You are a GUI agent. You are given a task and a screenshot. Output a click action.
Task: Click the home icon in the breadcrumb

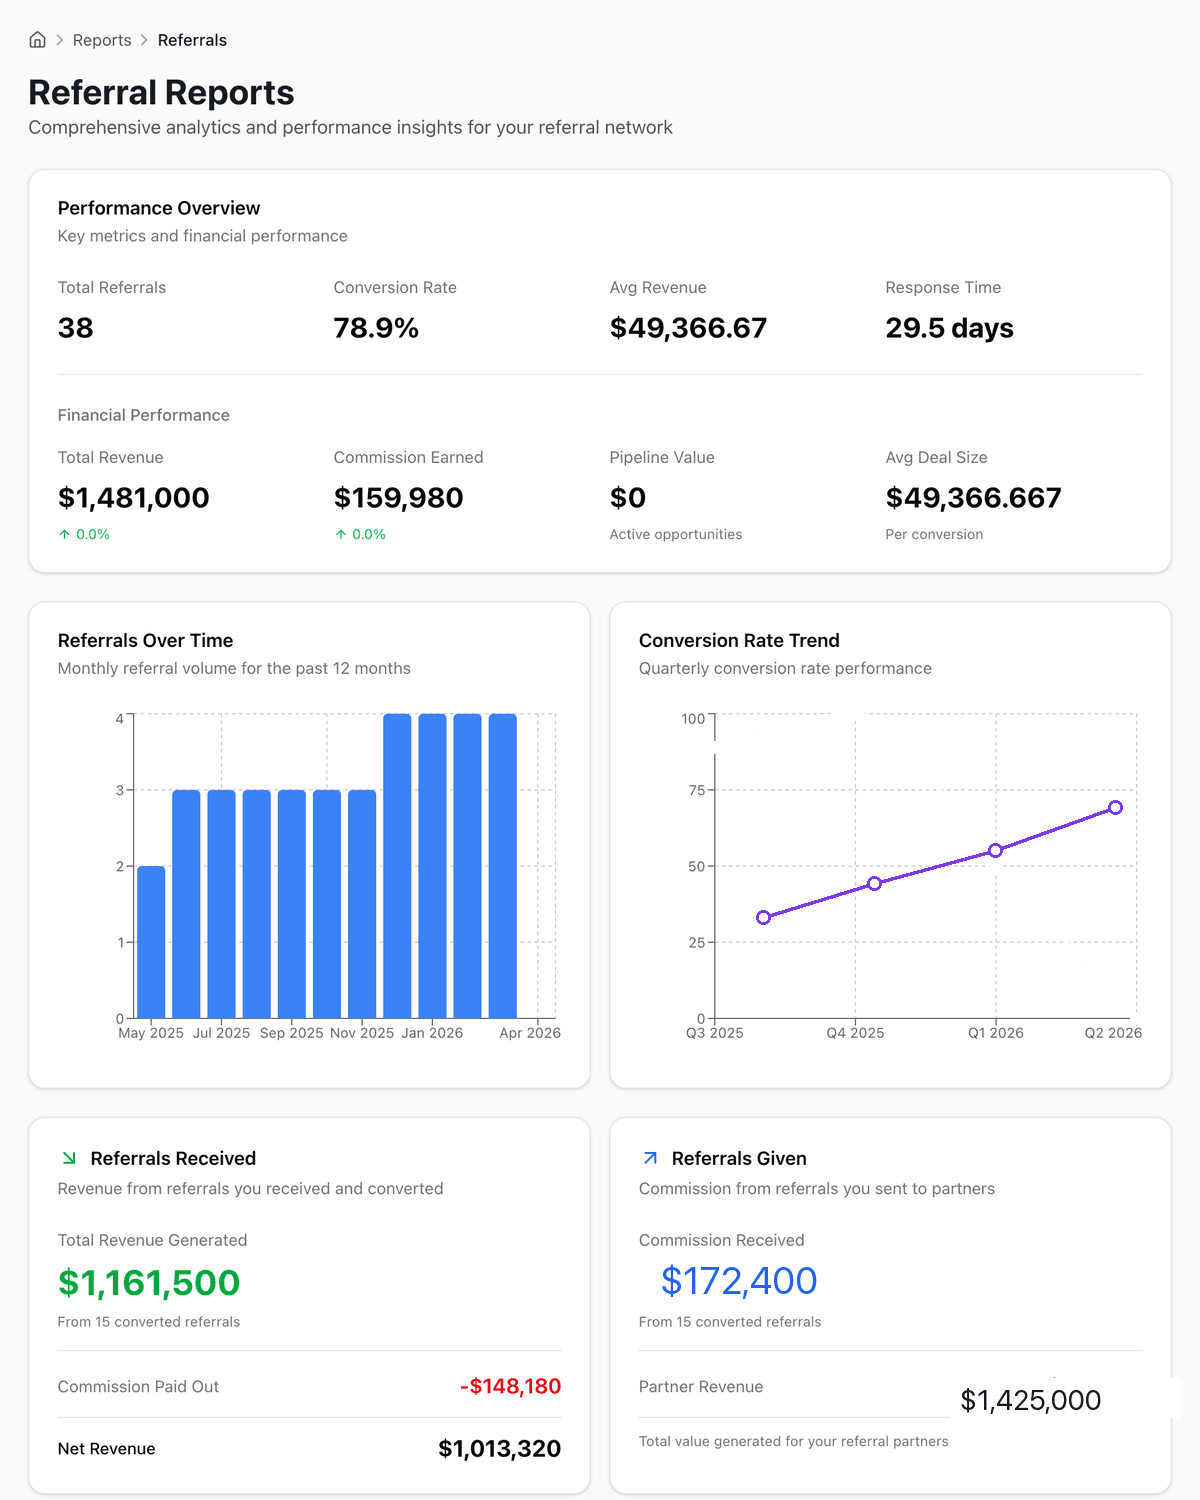point(37,40)
